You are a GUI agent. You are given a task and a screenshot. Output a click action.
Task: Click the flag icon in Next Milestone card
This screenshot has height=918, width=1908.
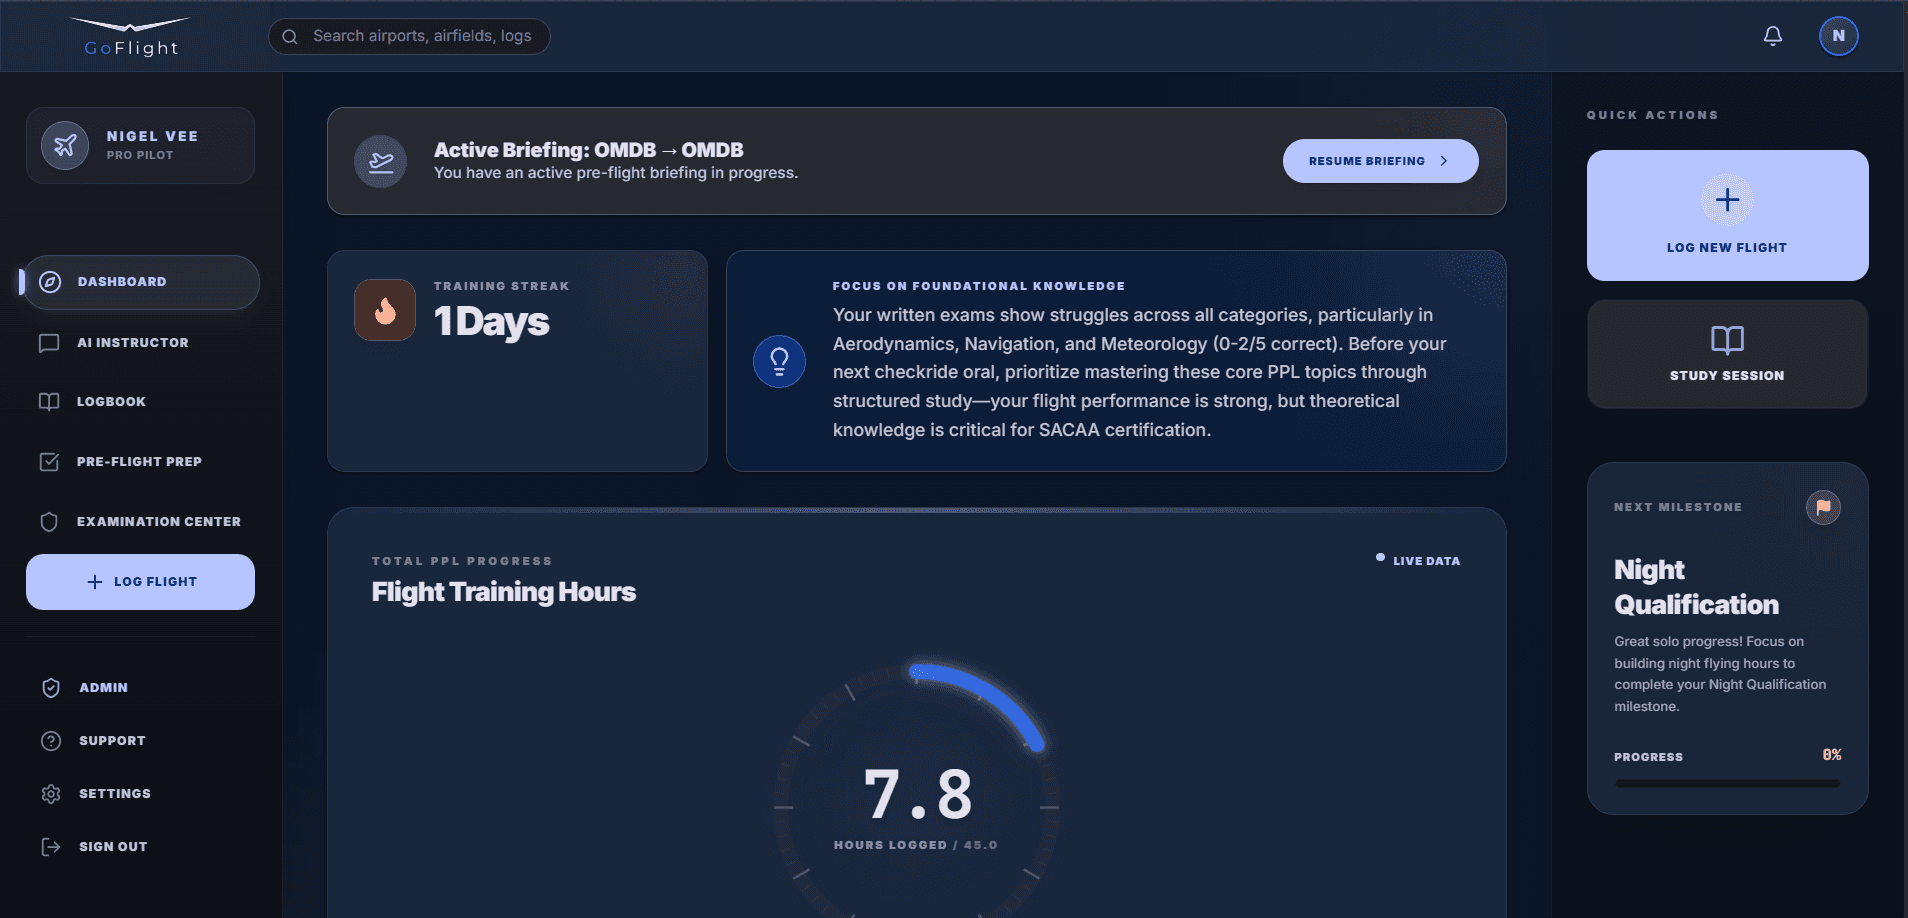point(1823,507)
